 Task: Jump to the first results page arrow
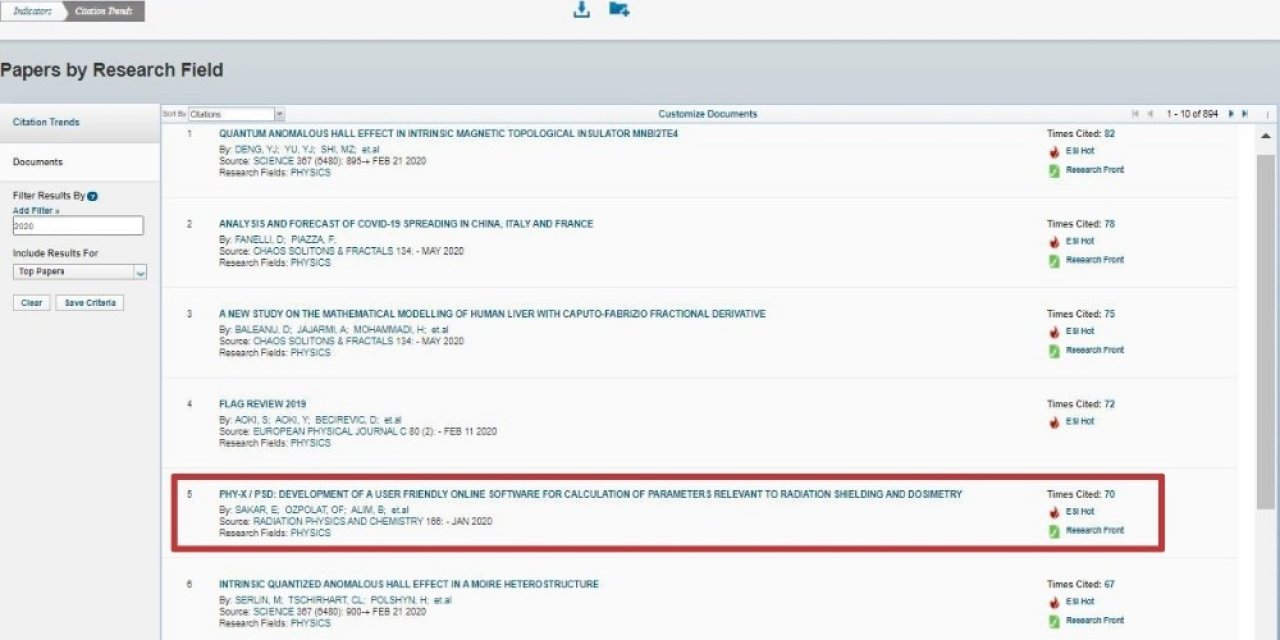coord(1135,114)
